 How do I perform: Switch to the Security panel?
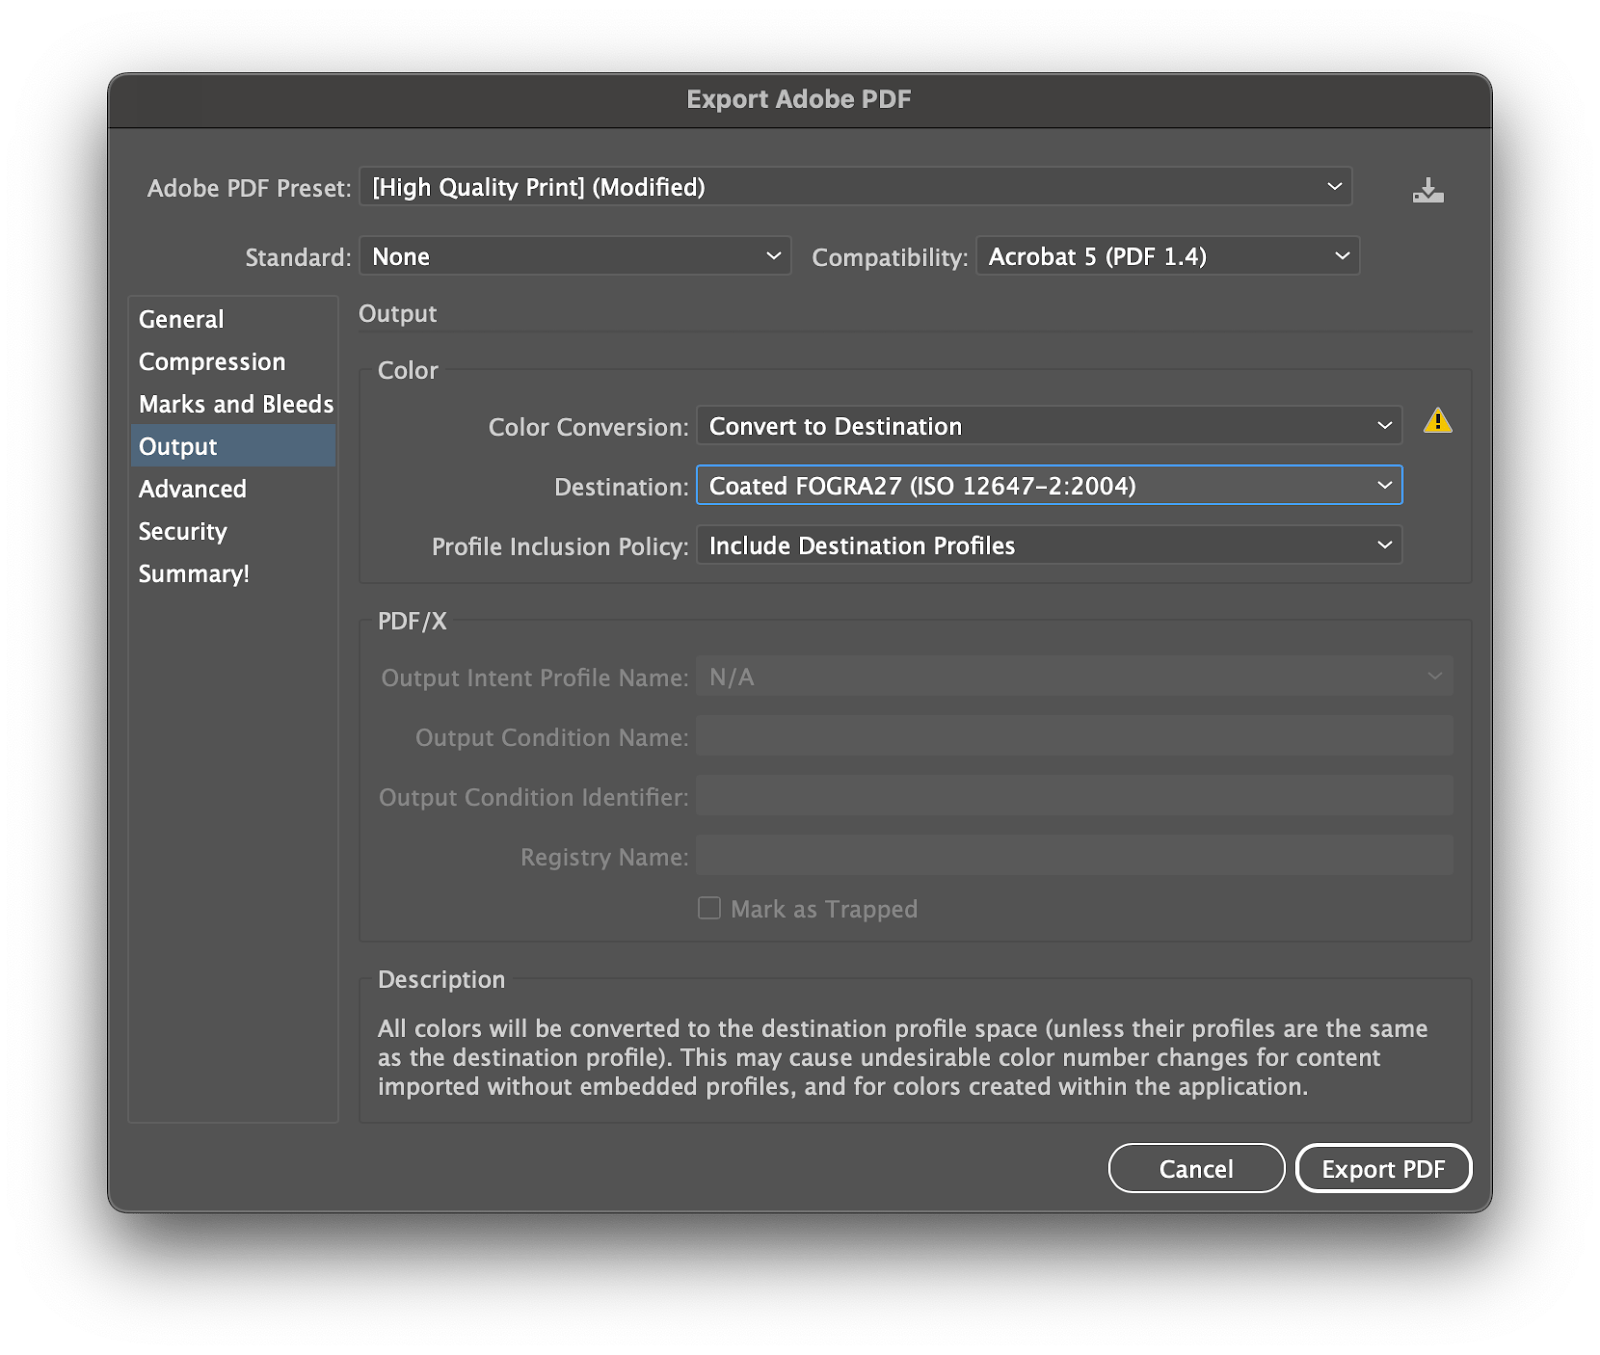tap(233, 531)
